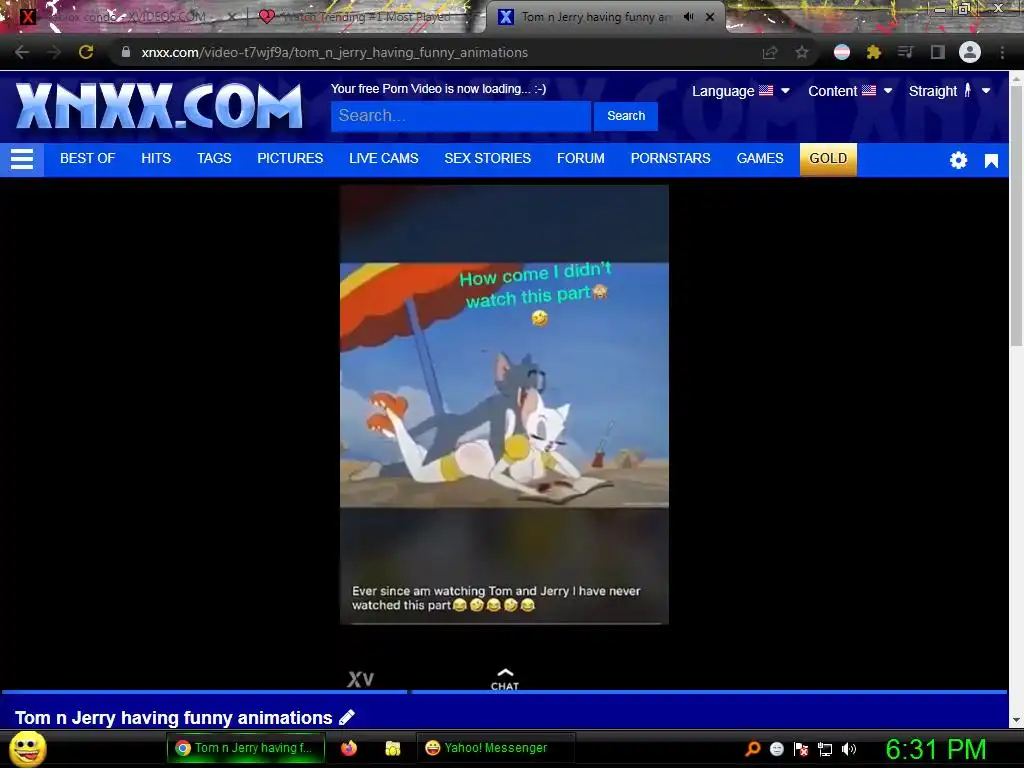Viewport: 1024px width, 768px height.
Task: Close the Tom n Jerry tab
Action: [x=710, y=17]
